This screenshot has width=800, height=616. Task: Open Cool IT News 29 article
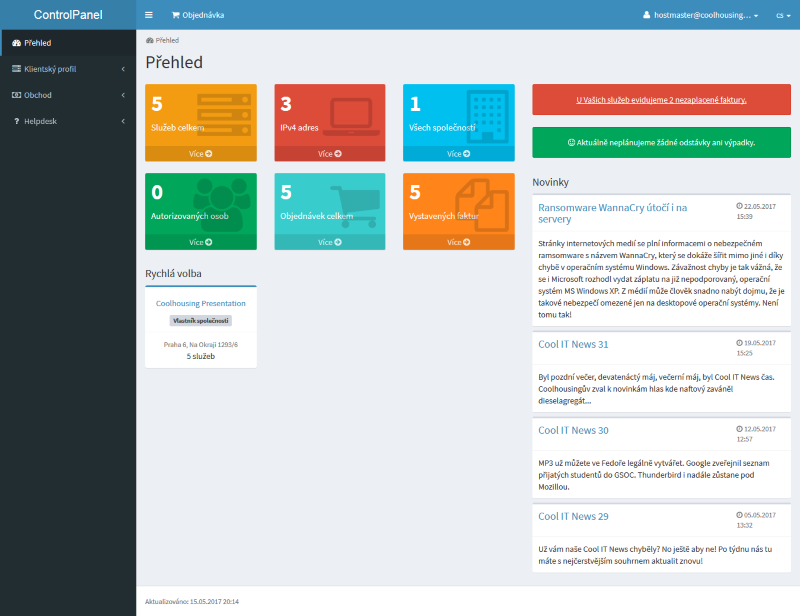pyautogui.click(x=573, y=516)
